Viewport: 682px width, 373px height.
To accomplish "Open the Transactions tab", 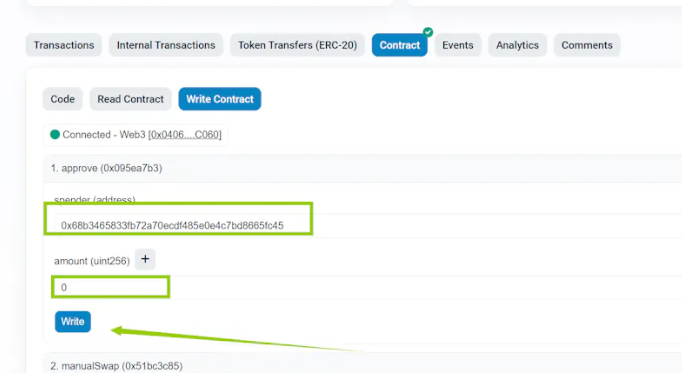I will [x=64, y=45].
